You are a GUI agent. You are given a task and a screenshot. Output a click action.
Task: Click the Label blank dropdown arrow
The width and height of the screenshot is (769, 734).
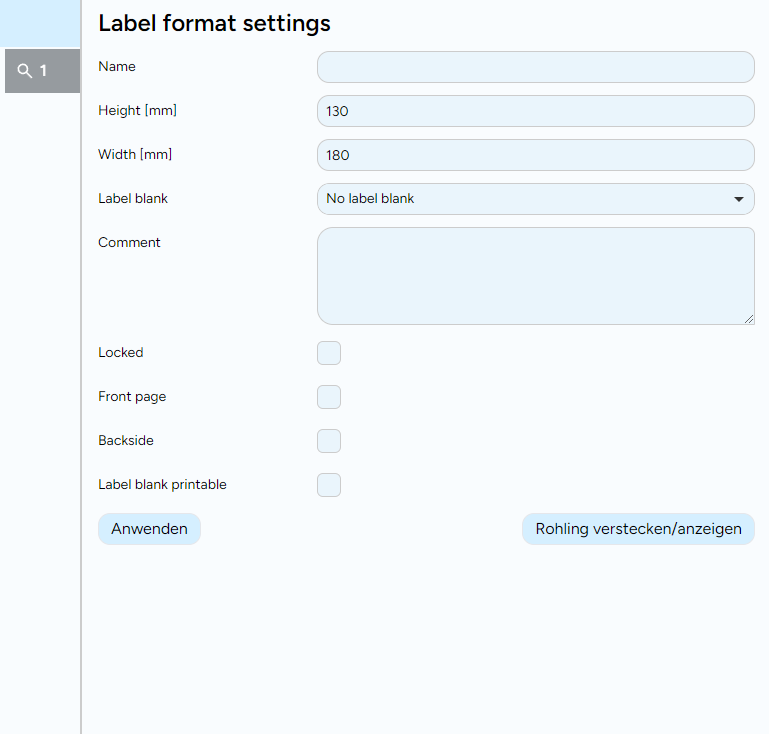739,199
